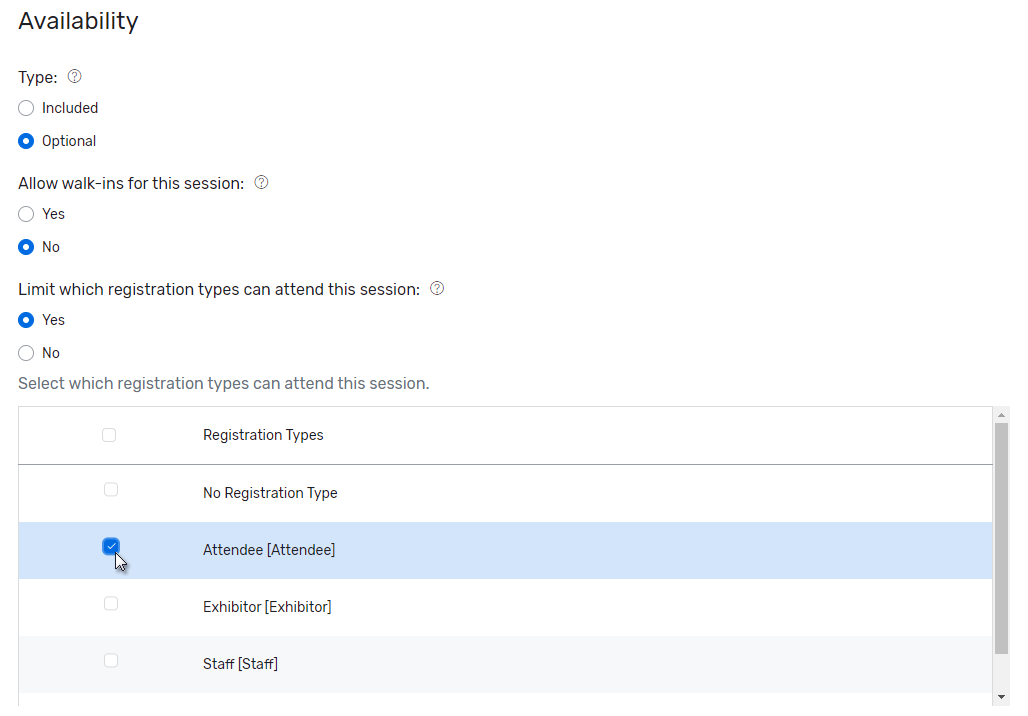
Task: Click the Exhibitor [Exhibitor] row label
Action: (267, 607)
